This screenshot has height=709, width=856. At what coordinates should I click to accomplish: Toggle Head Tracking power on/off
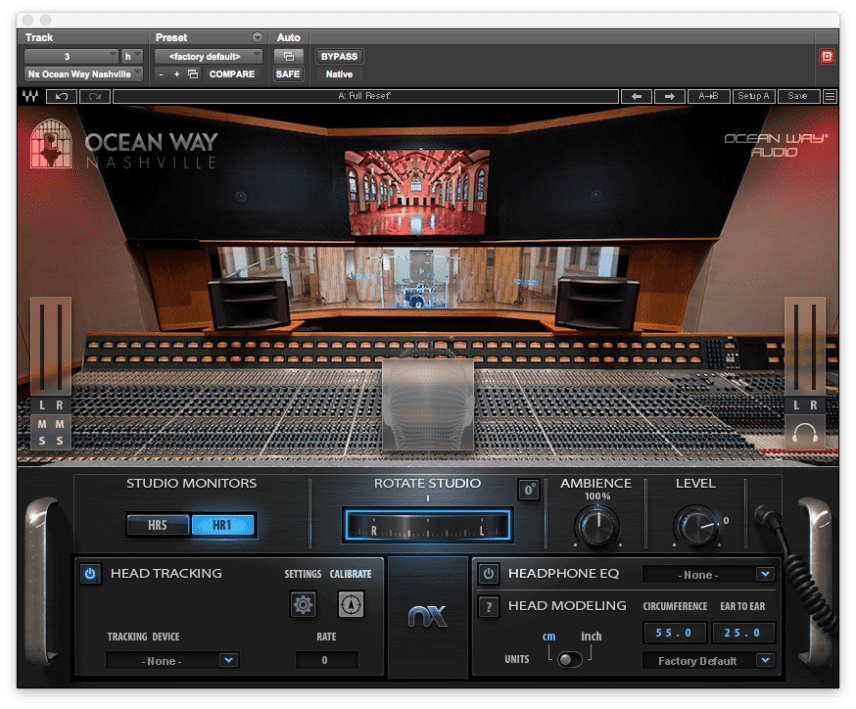point(90,574)
